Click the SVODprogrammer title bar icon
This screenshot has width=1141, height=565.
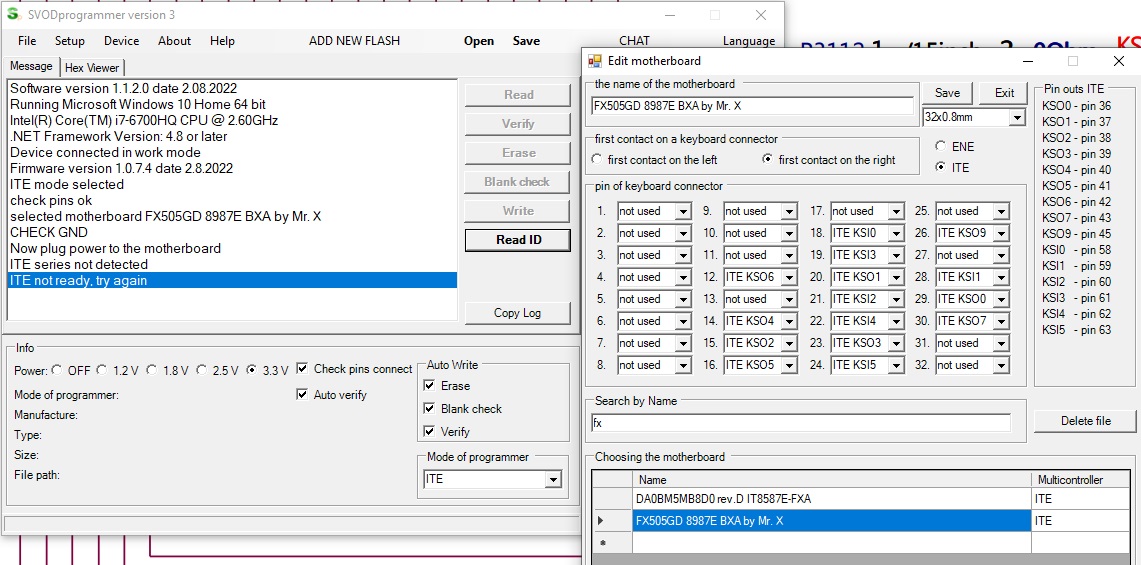(13, 14)
